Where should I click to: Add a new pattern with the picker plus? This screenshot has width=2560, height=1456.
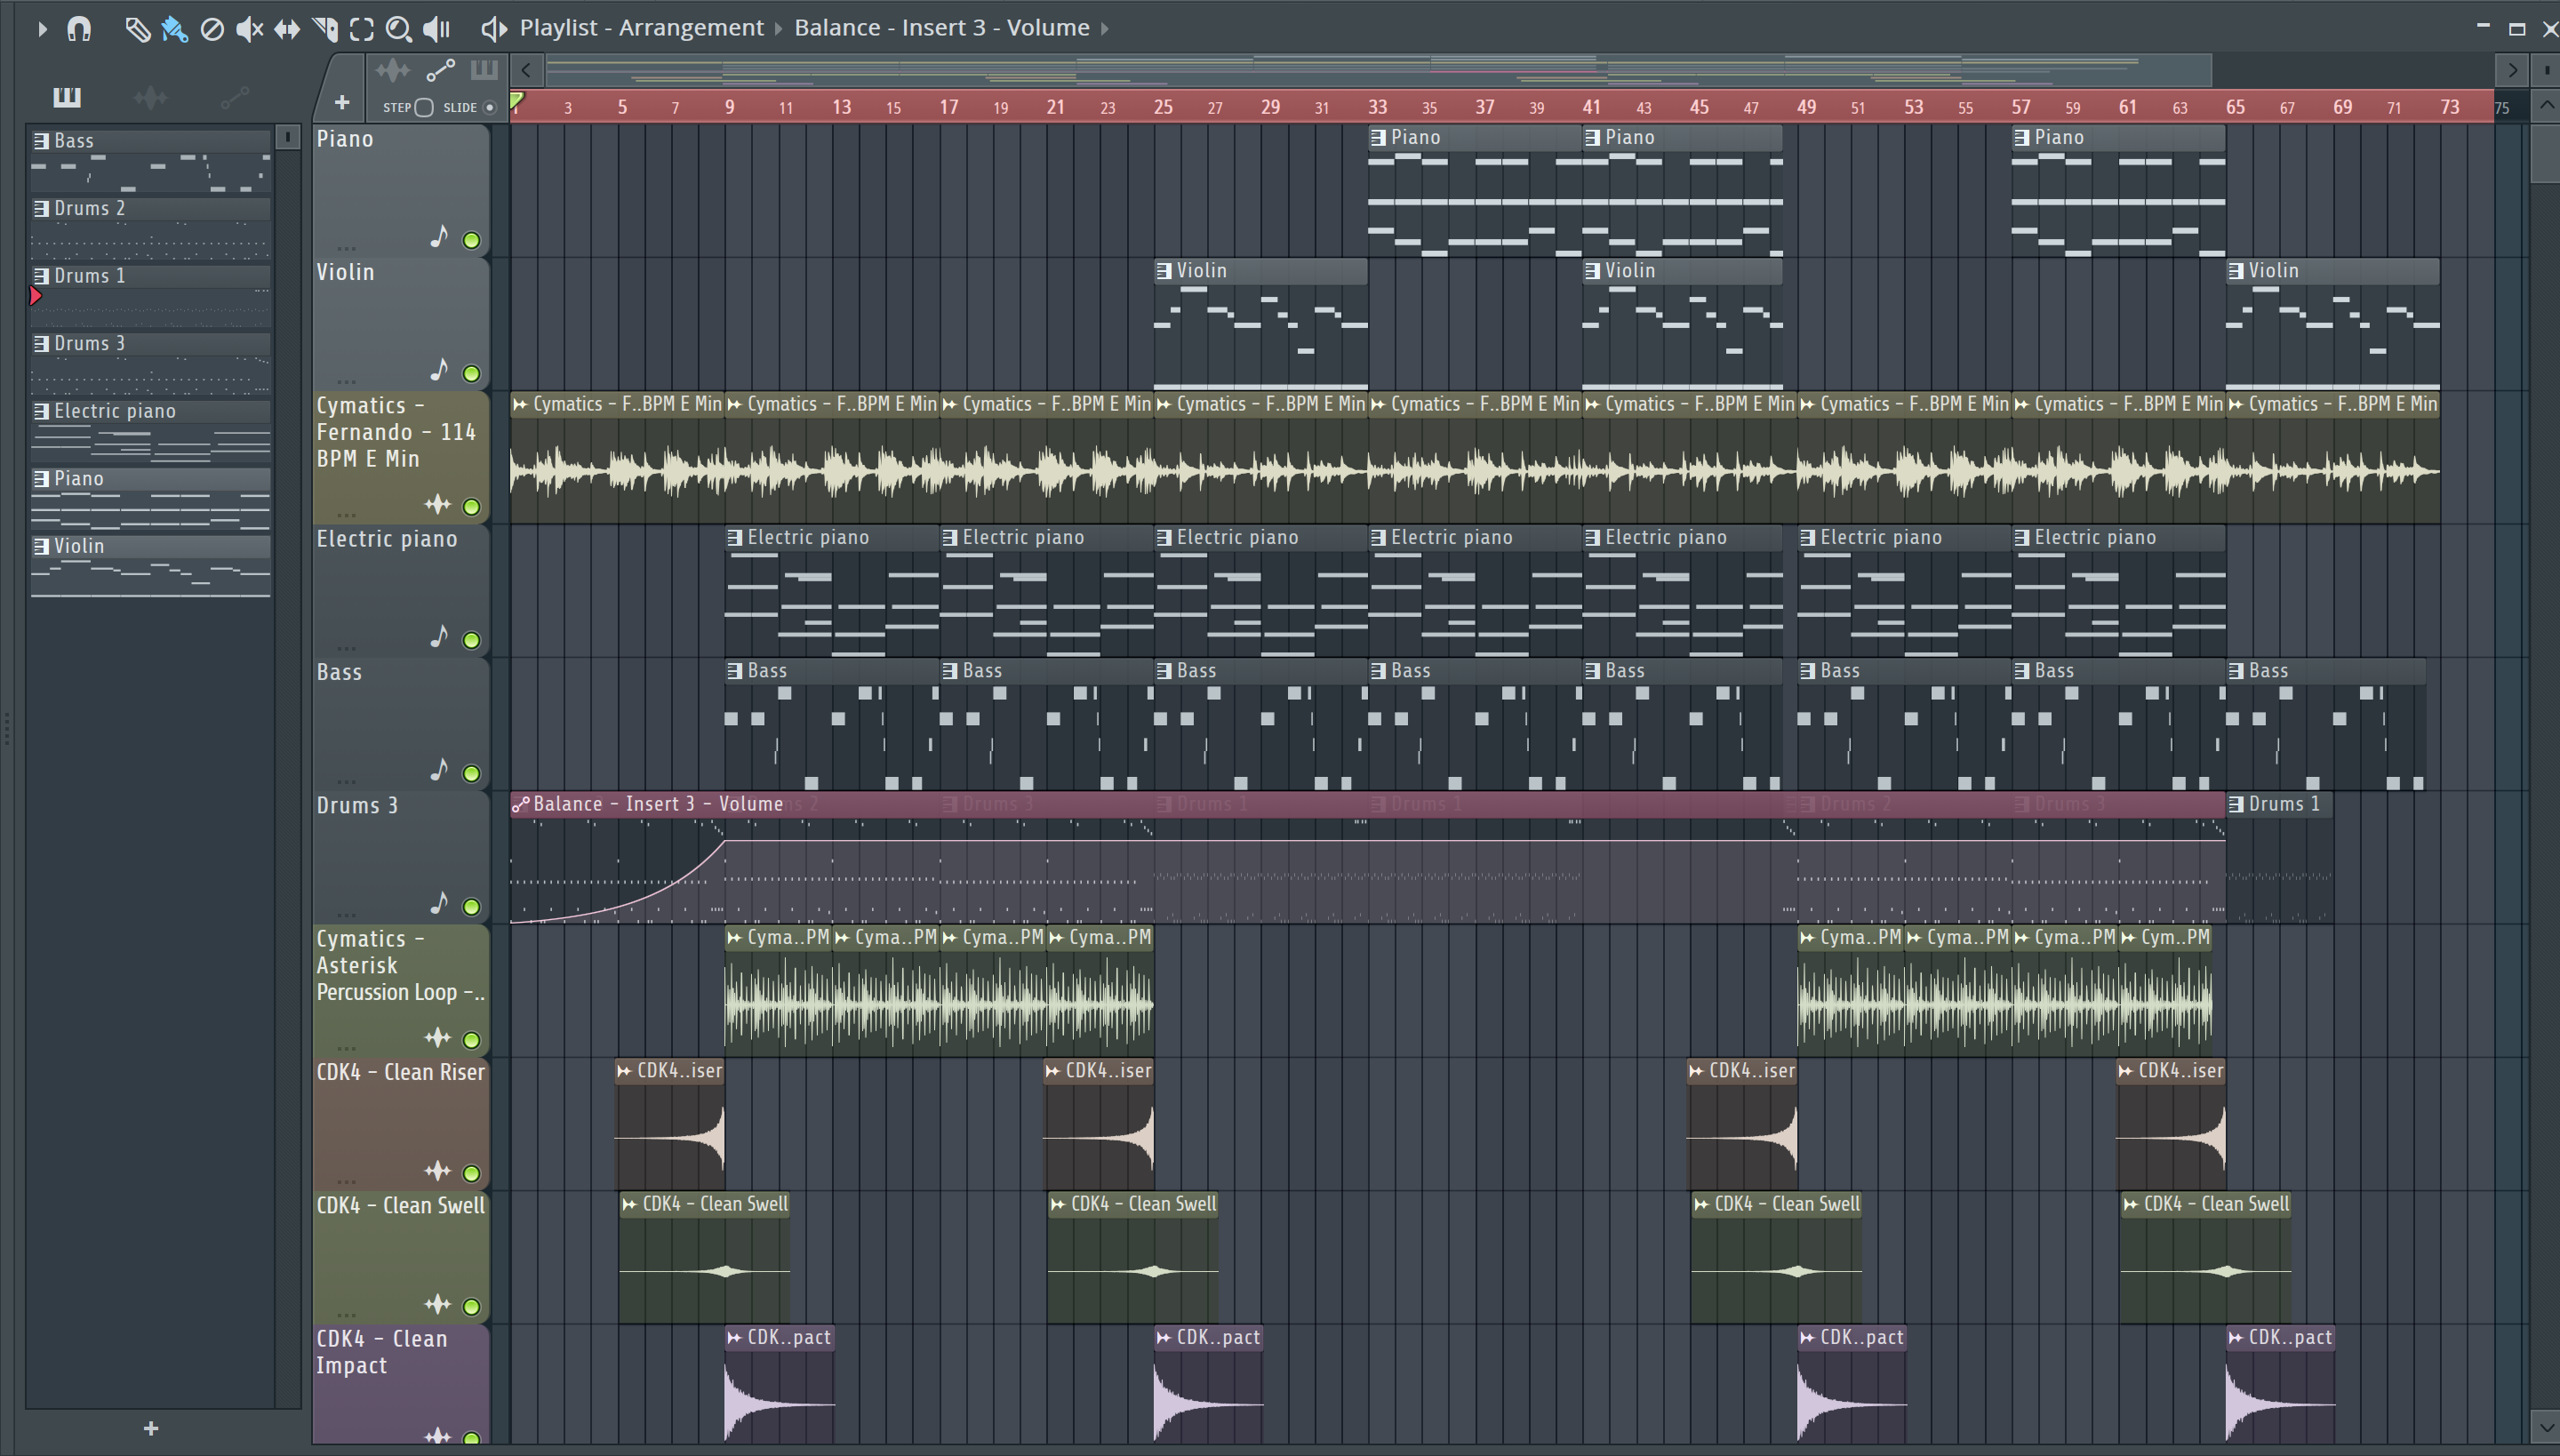click(151, 1428)
